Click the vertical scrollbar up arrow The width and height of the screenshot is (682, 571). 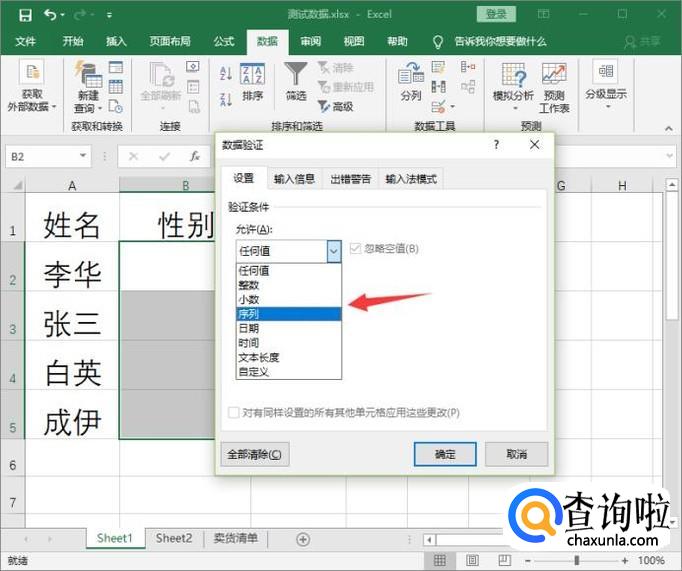coord(672,185)
